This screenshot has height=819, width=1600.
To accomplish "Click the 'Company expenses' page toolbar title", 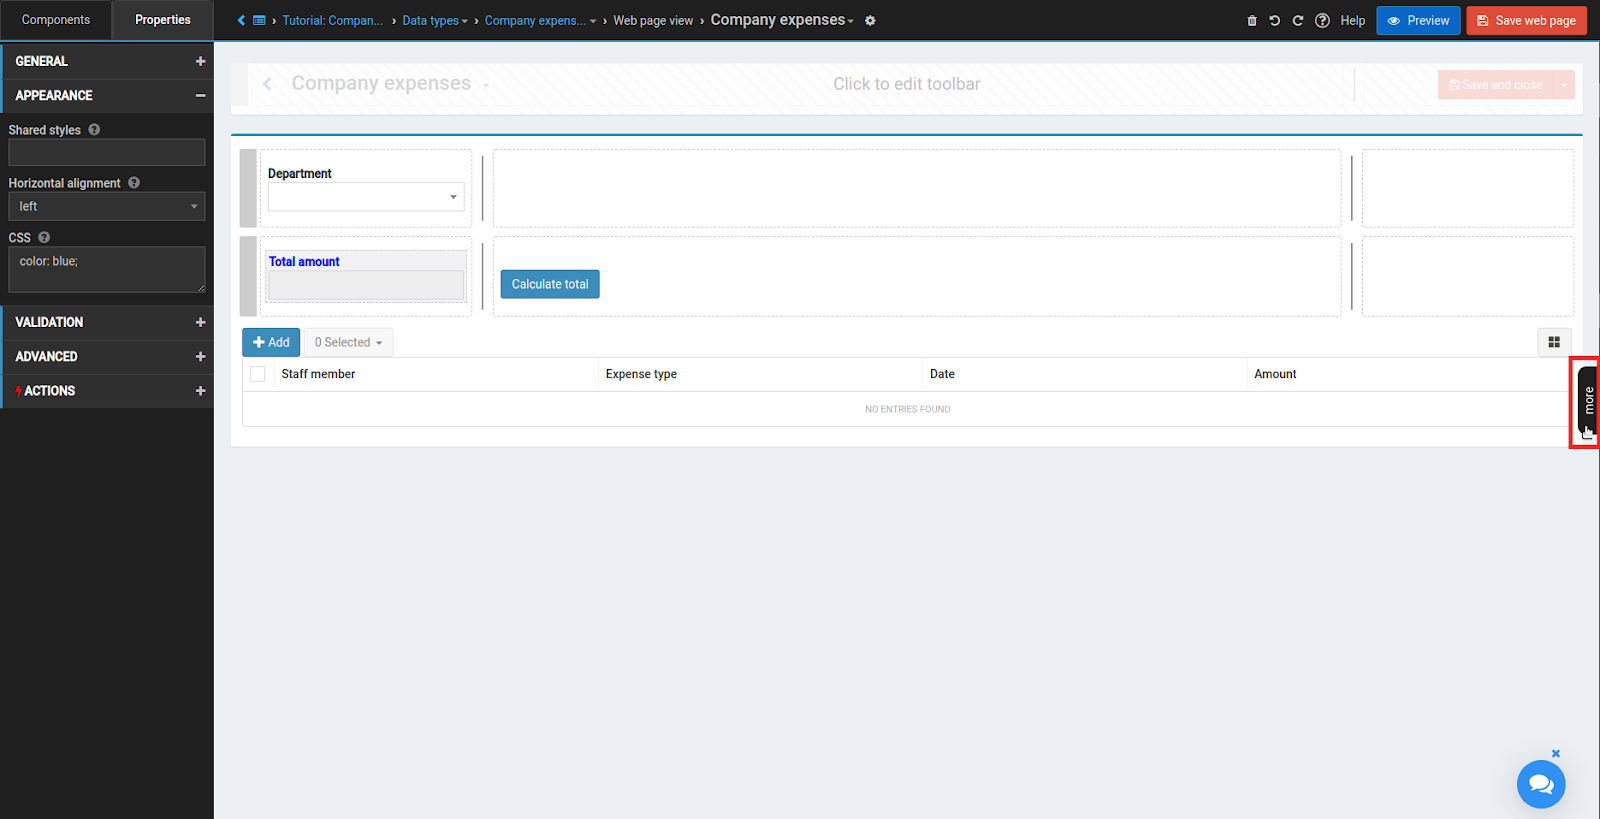I will 381,83.
